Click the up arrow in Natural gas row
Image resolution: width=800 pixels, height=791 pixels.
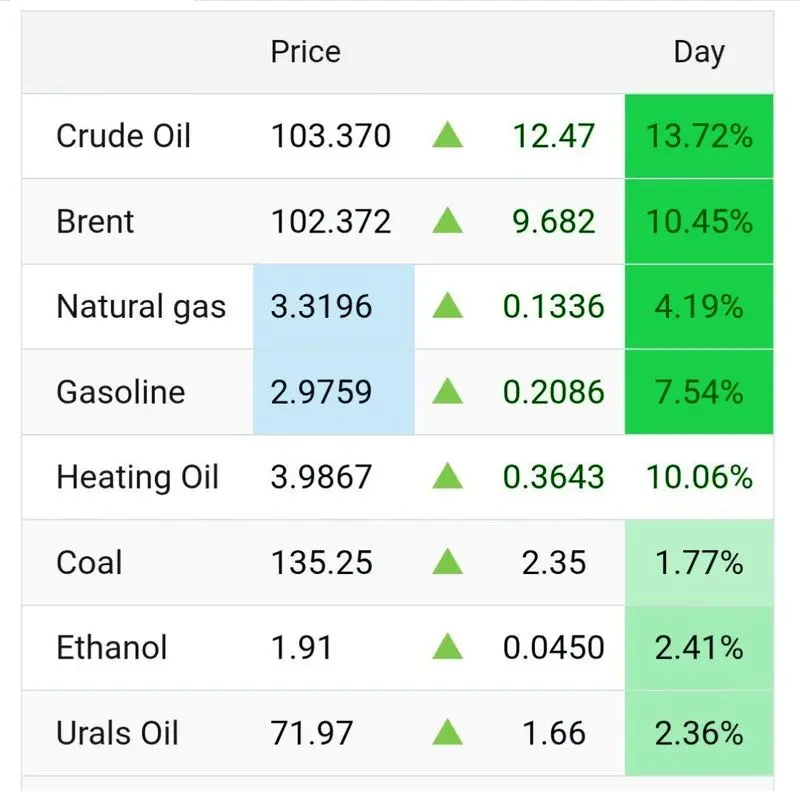(x=448, y=307)
